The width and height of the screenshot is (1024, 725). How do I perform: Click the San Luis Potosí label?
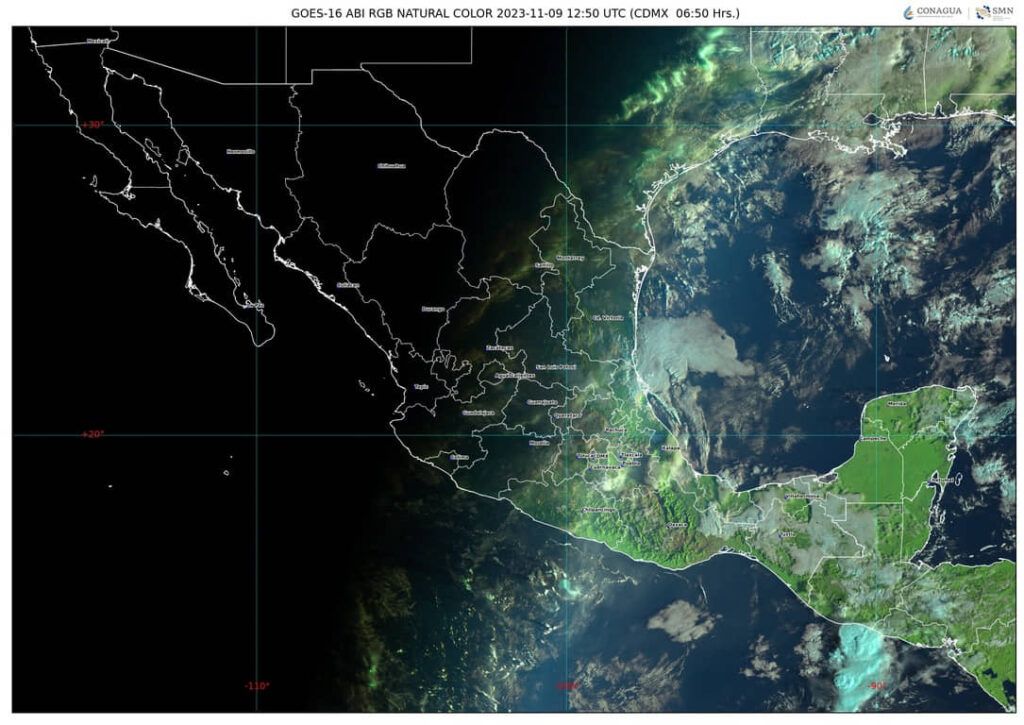pos(553,367)
